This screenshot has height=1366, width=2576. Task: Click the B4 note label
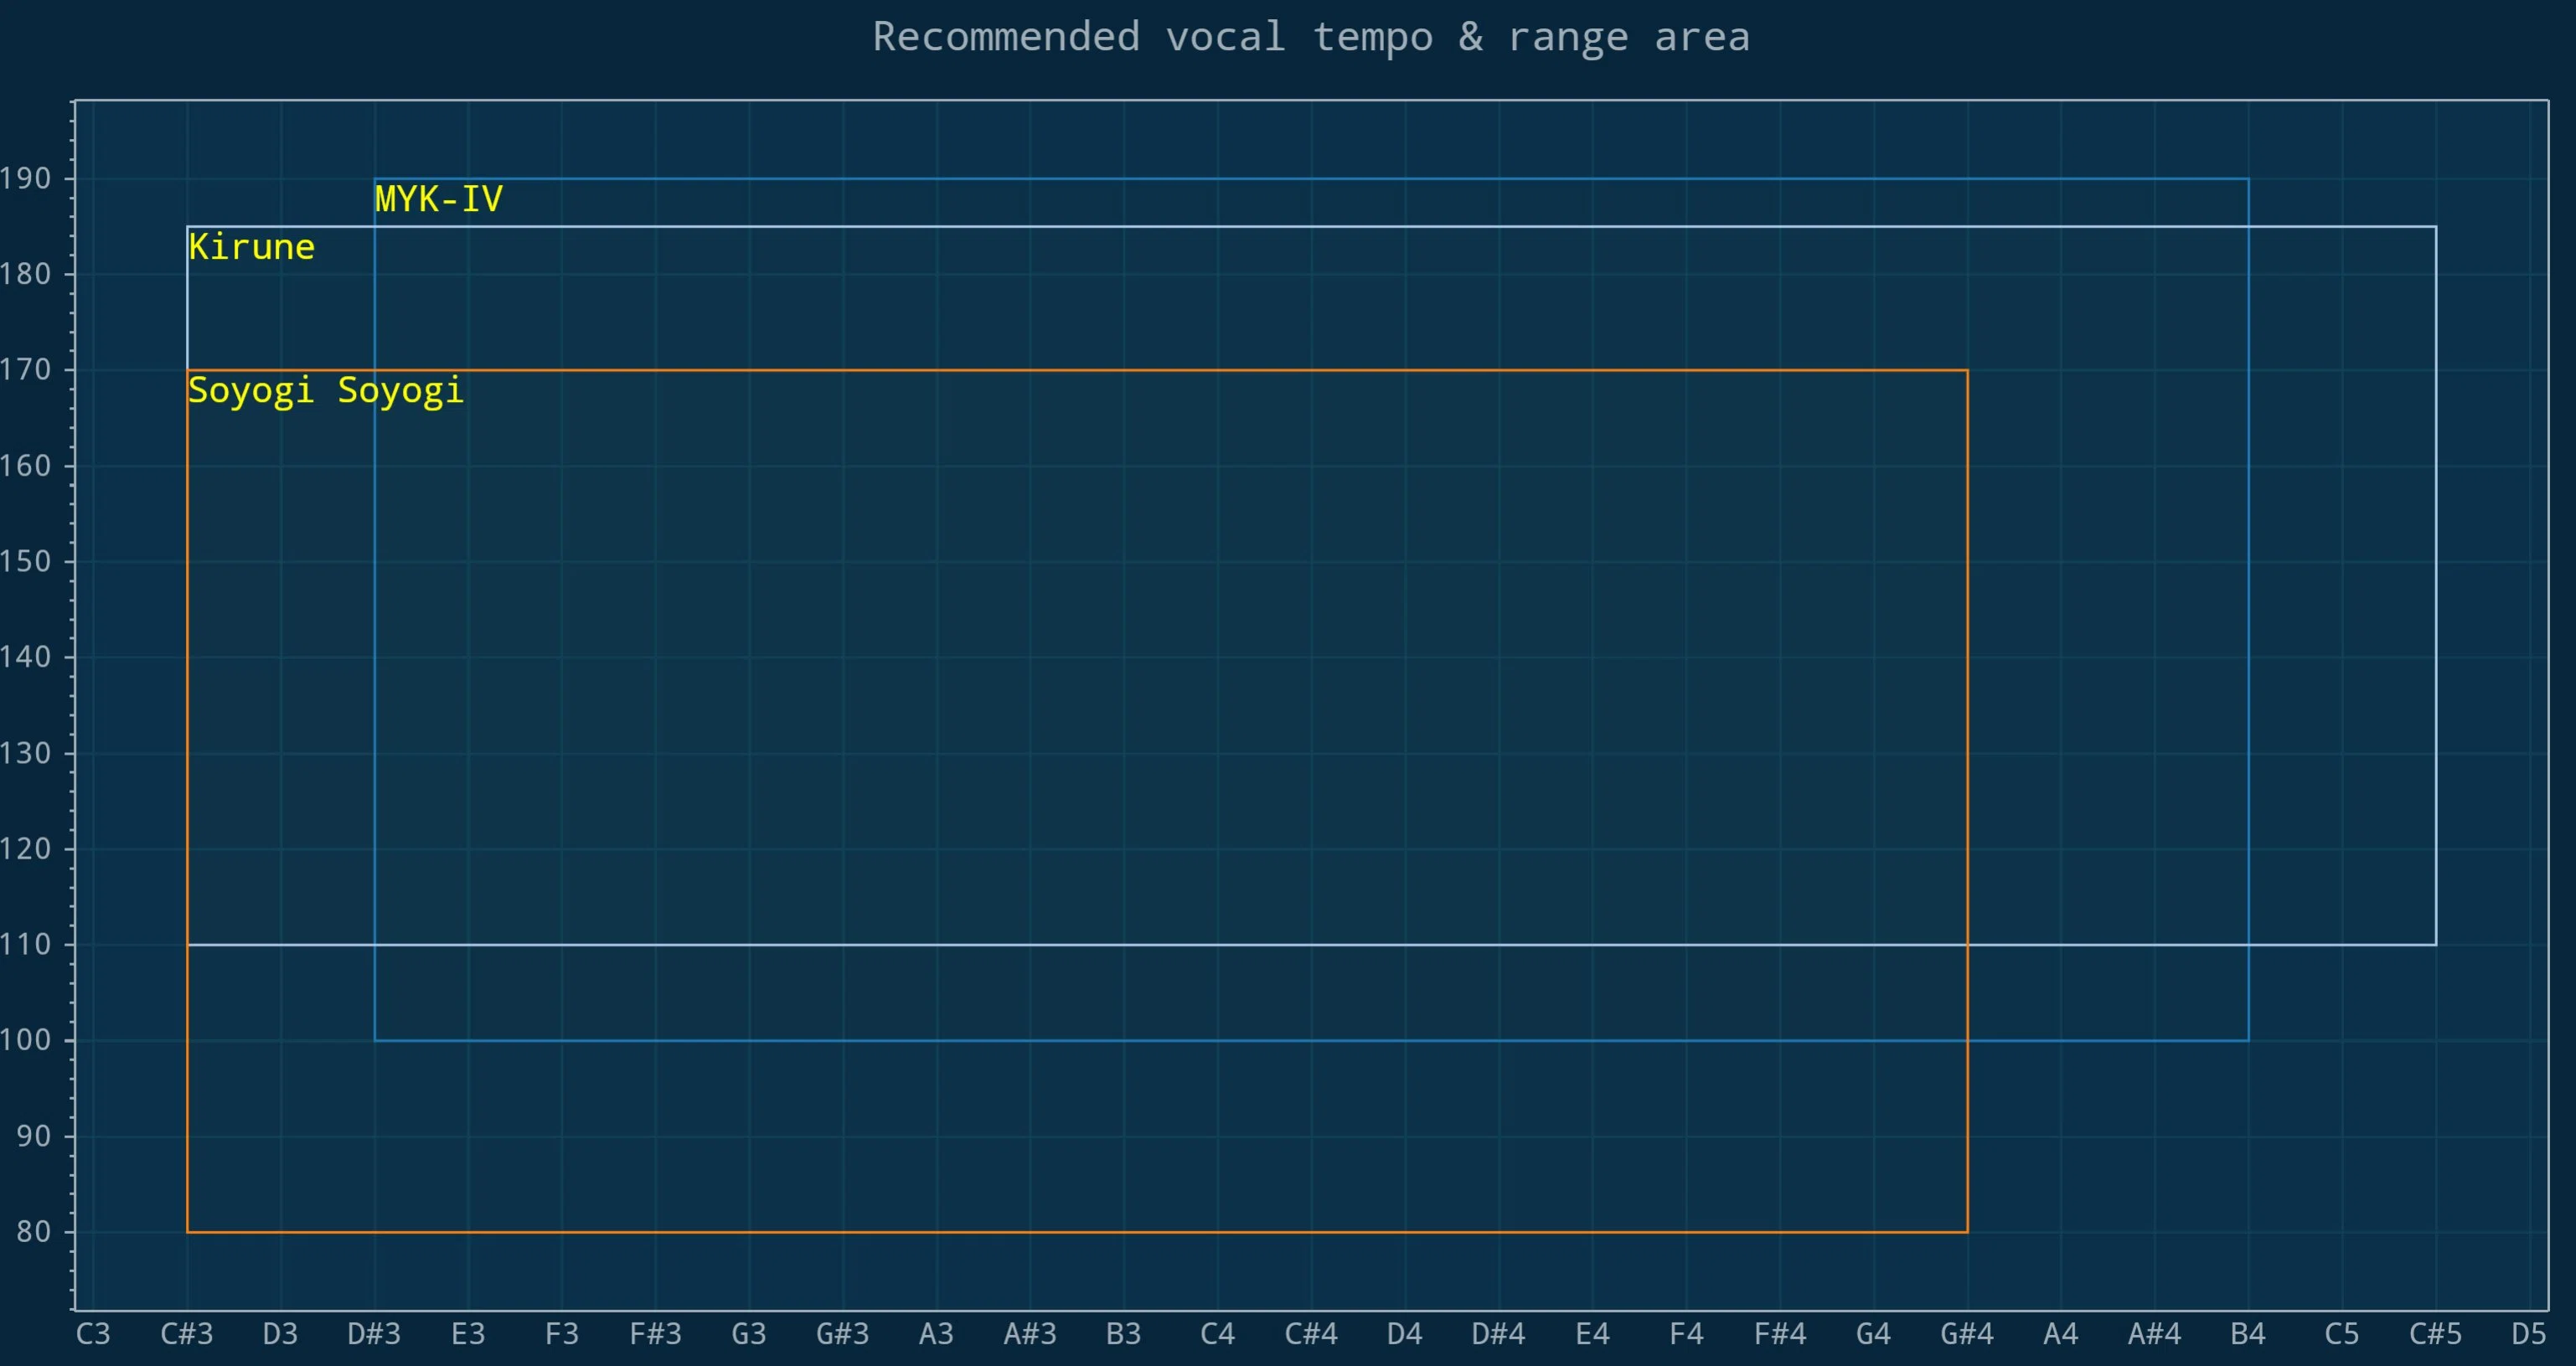(2248, 1334)
